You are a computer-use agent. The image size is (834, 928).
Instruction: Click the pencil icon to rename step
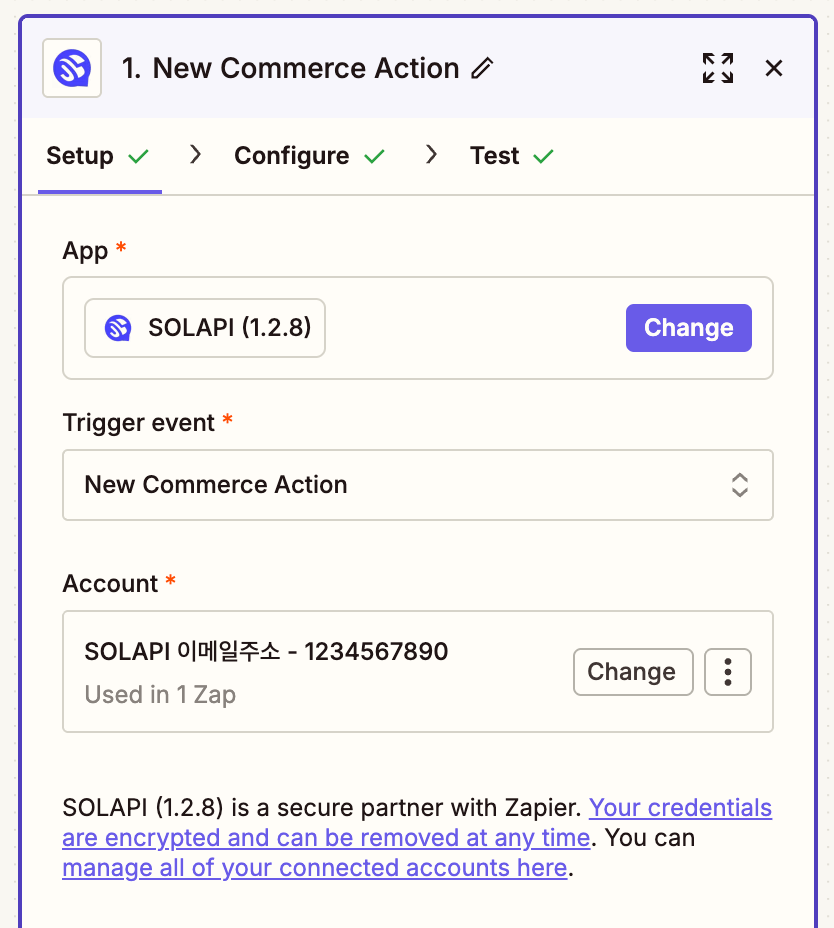[482, 68]
